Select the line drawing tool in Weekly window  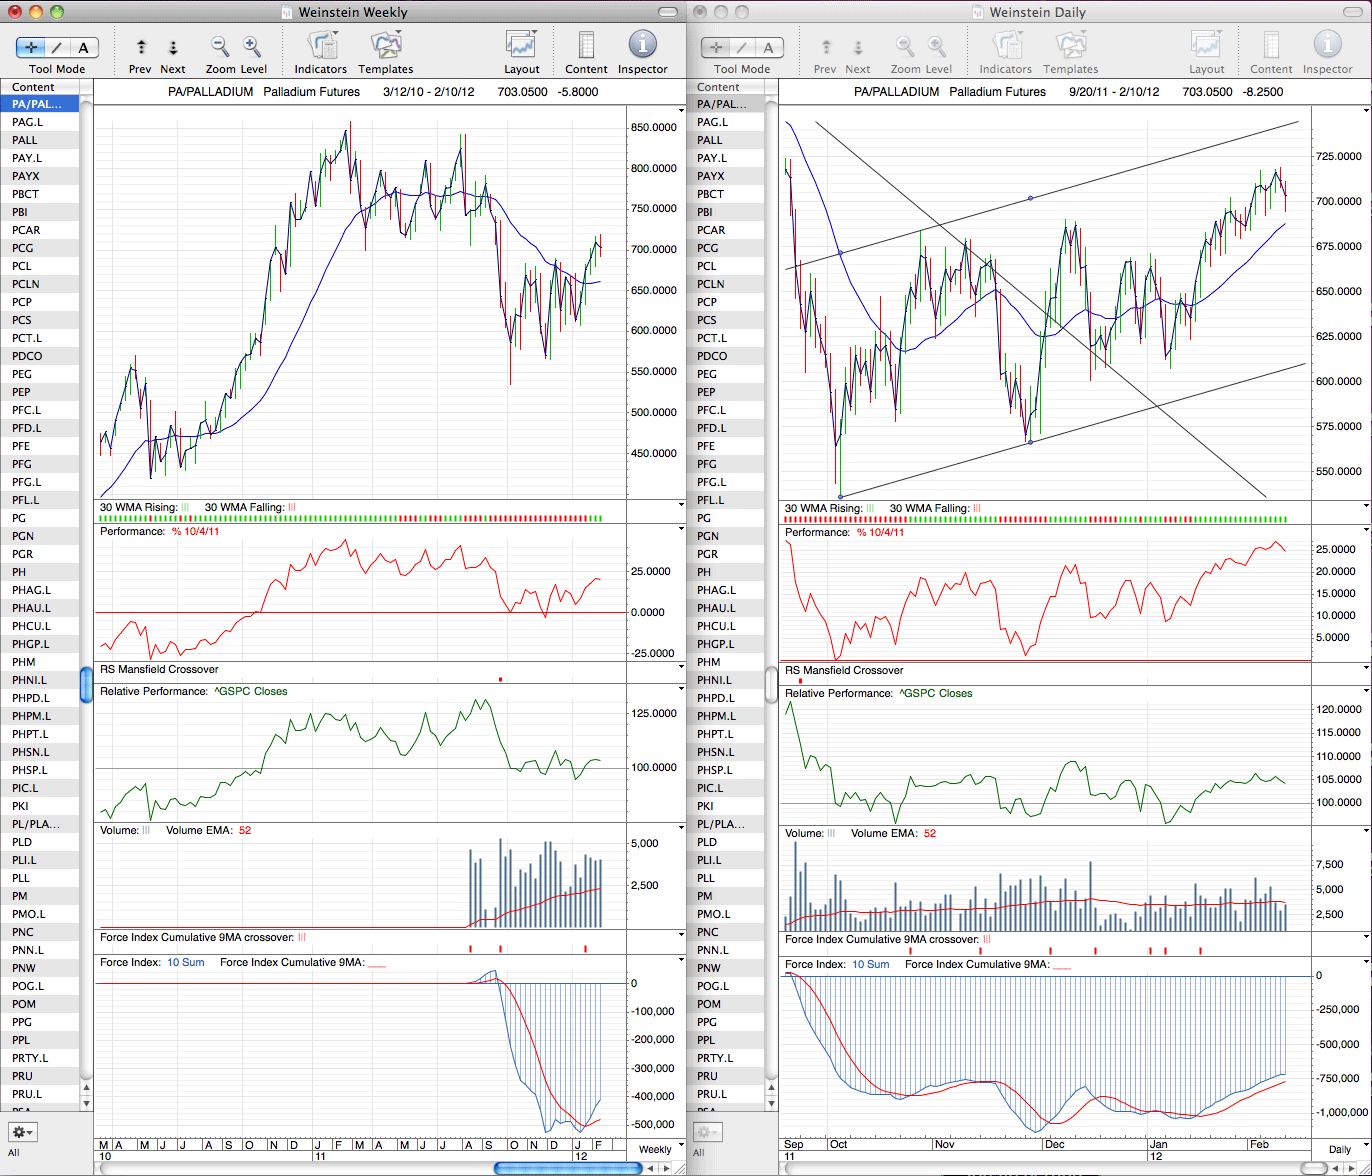click(x=57, y=47)
